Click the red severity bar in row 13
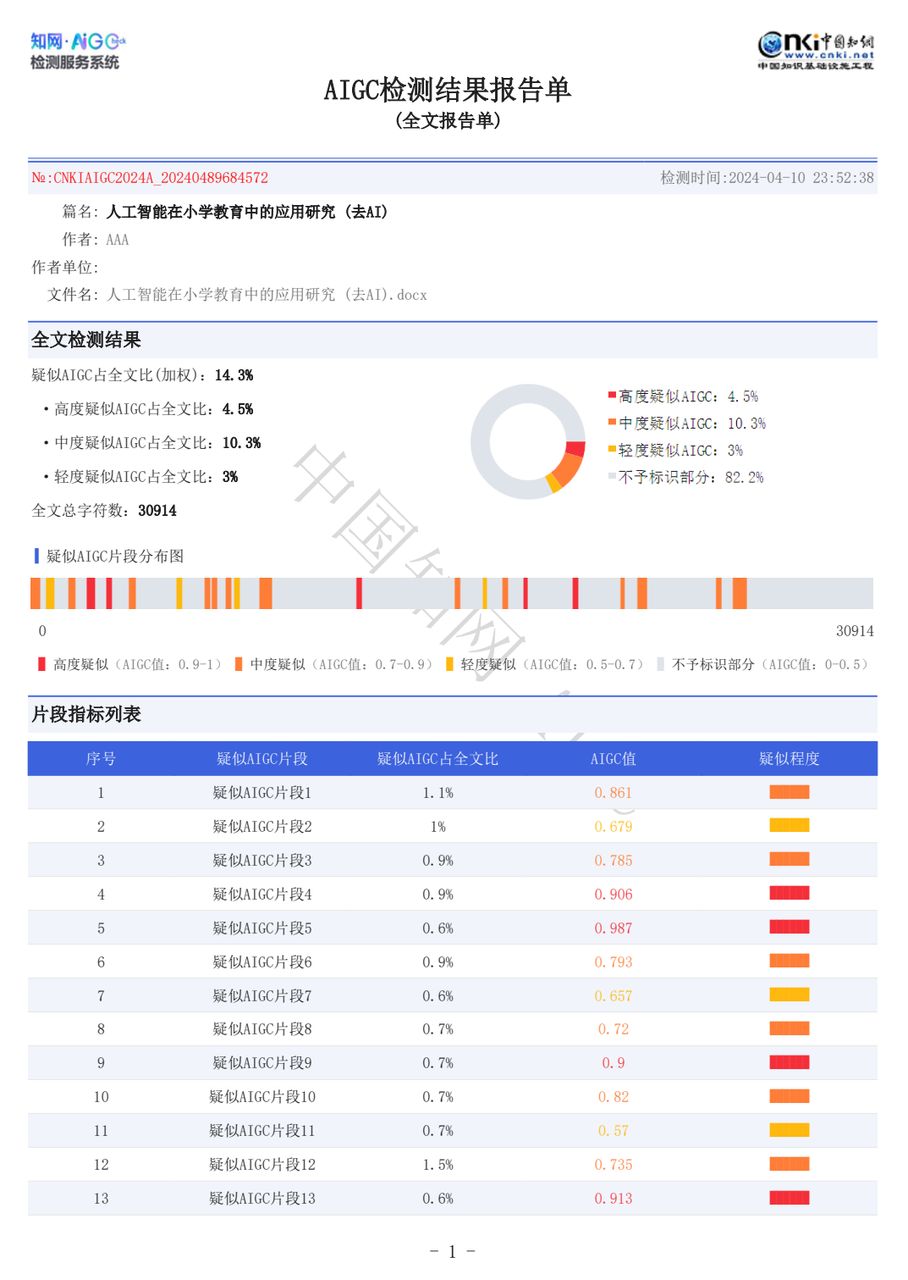The width and height of the screenshot is (908, 1280). 789,1197
